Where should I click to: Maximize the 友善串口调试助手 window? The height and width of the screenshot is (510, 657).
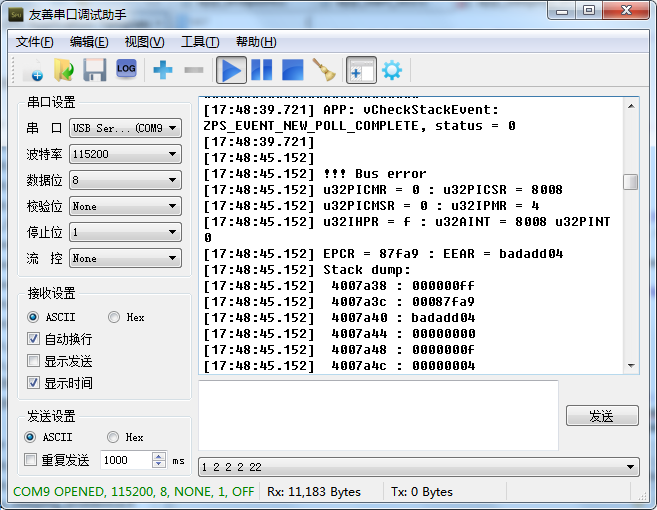coord(589,11)
